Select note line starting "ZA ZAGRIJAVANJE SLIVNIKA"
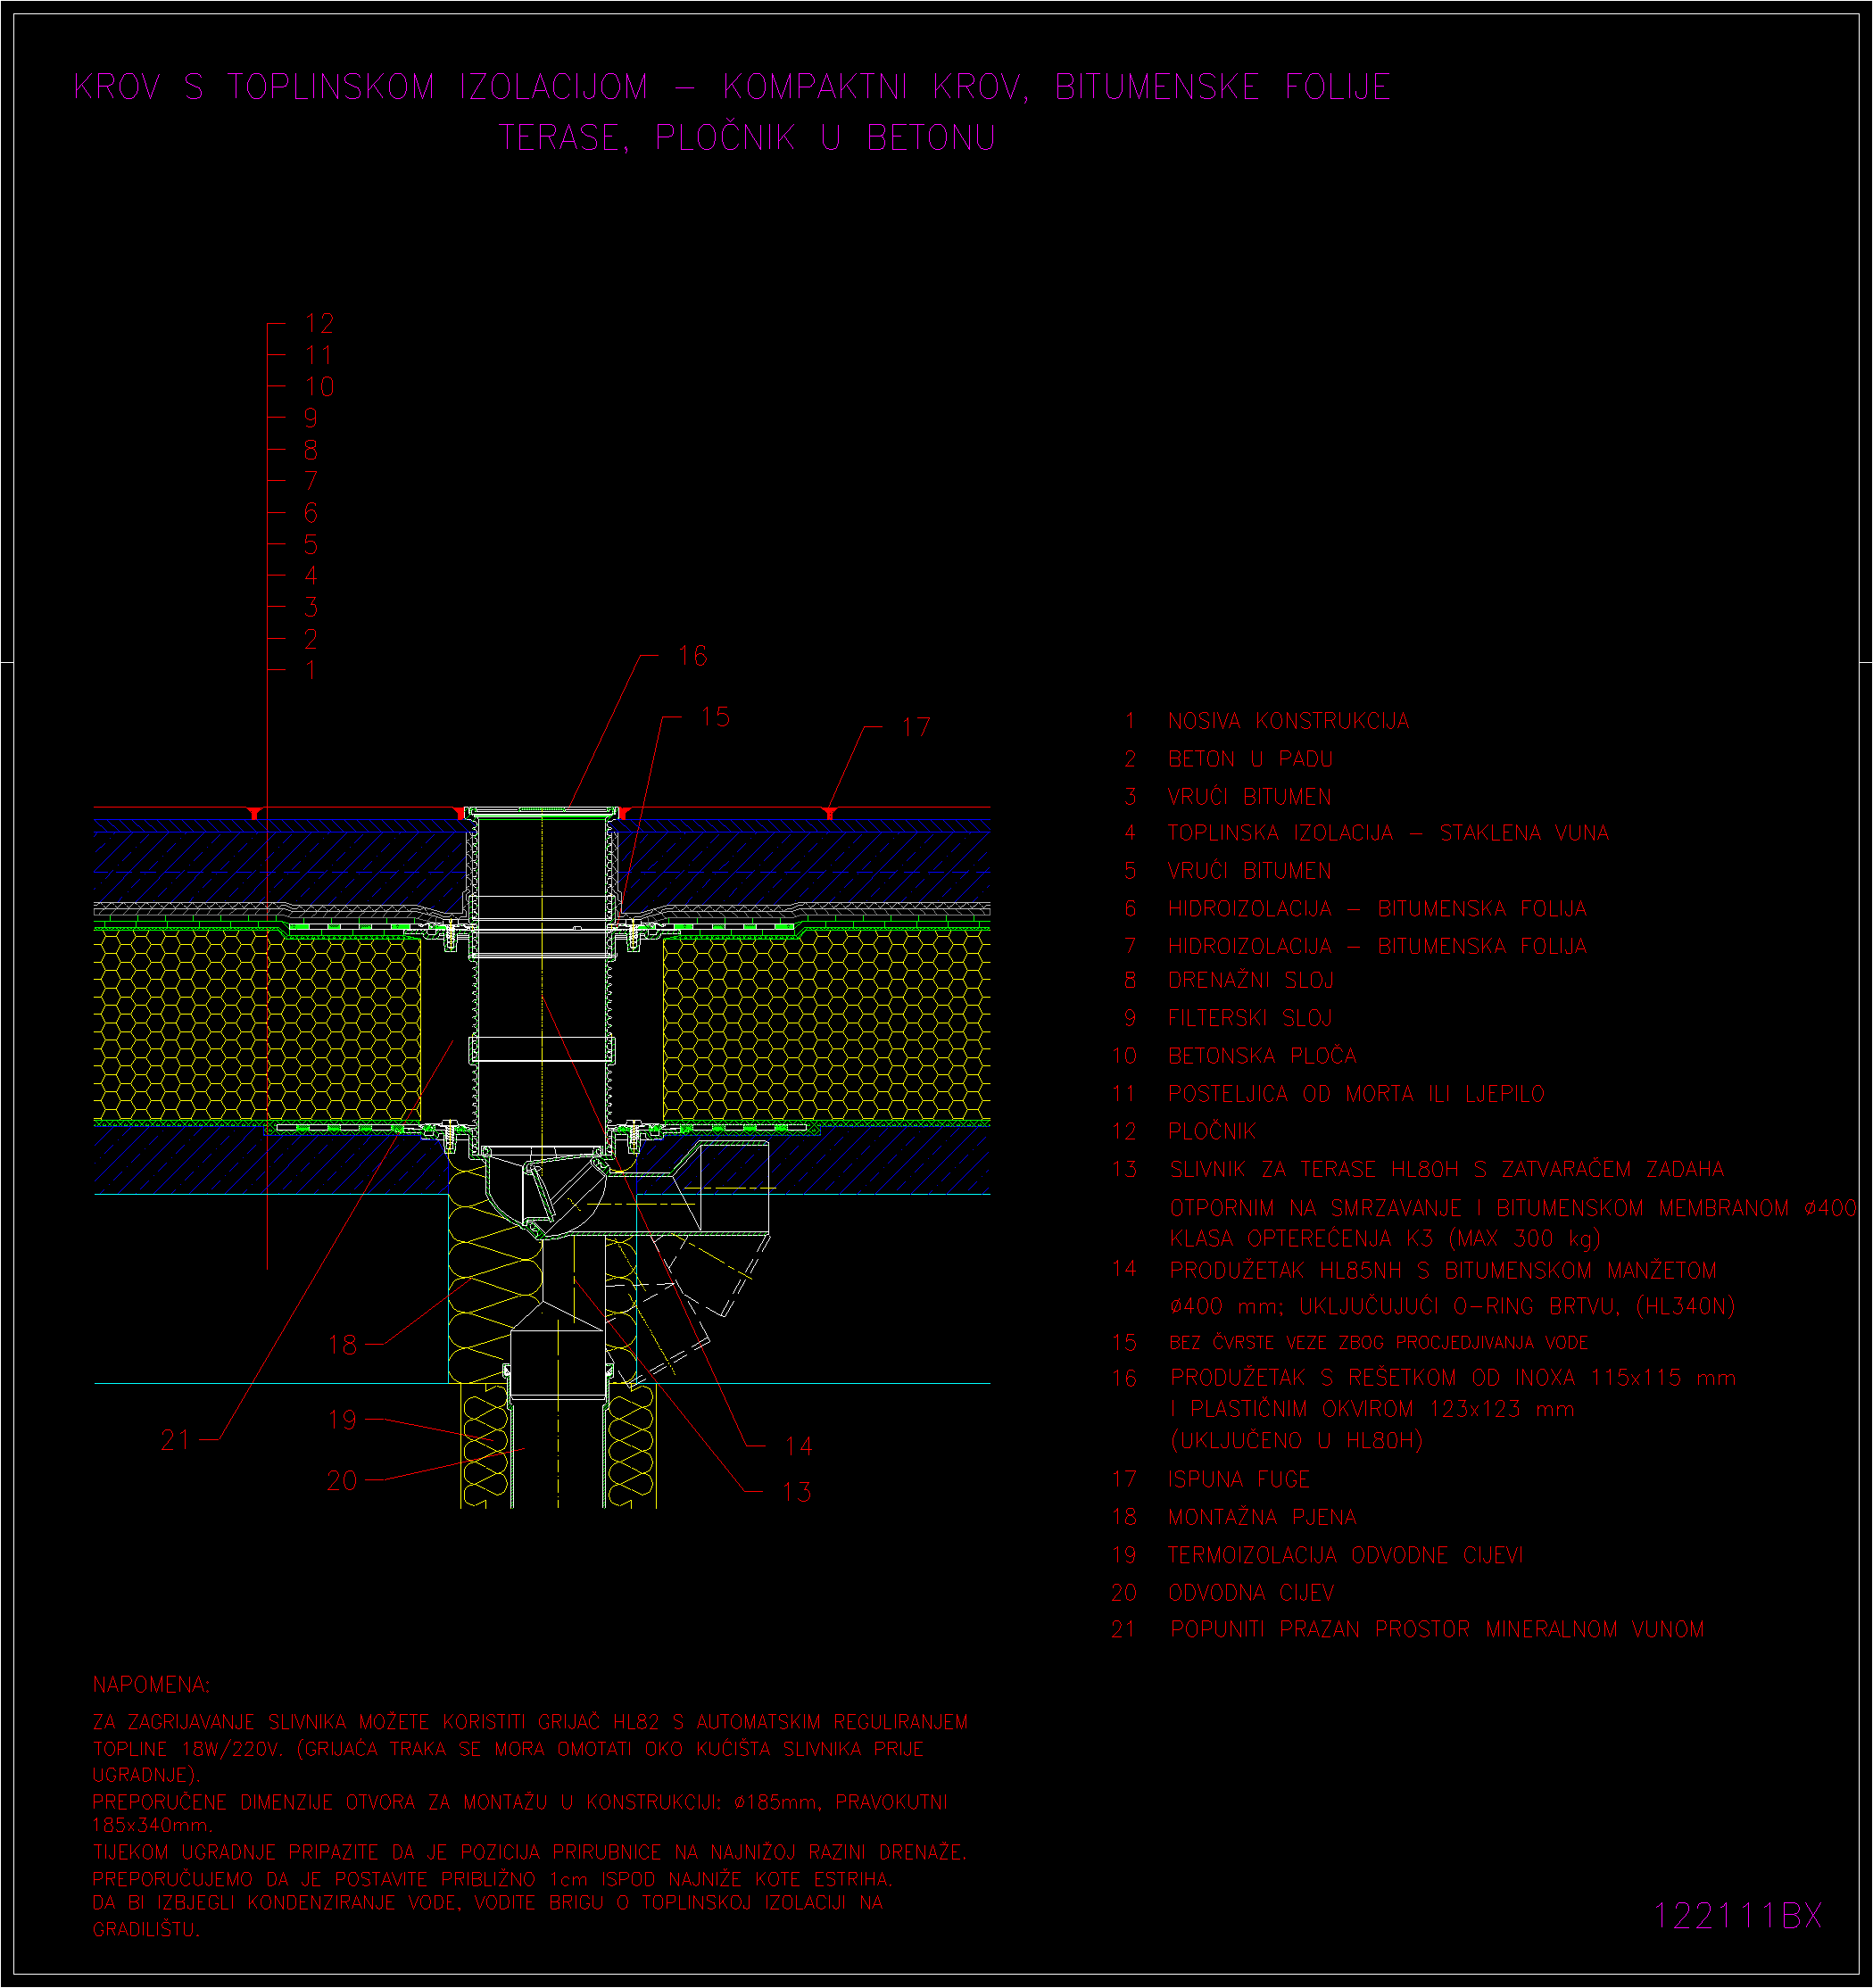 pyautogui.click(x=530, y=1723)
